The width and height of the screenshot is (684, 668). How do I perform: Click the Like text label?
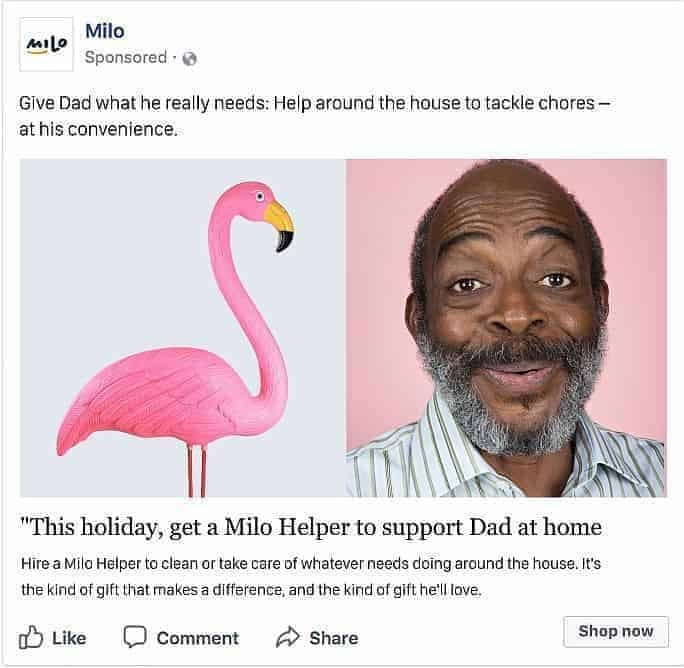point(69,638)
